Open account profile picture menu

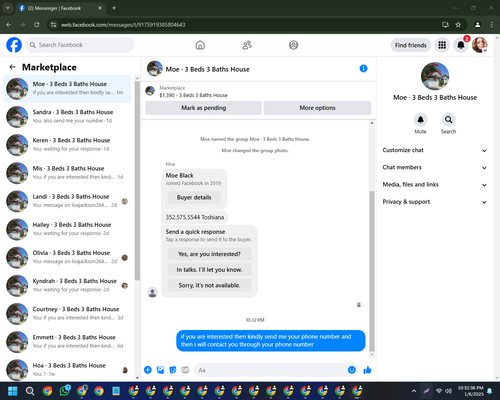click(x=480, y=45)
